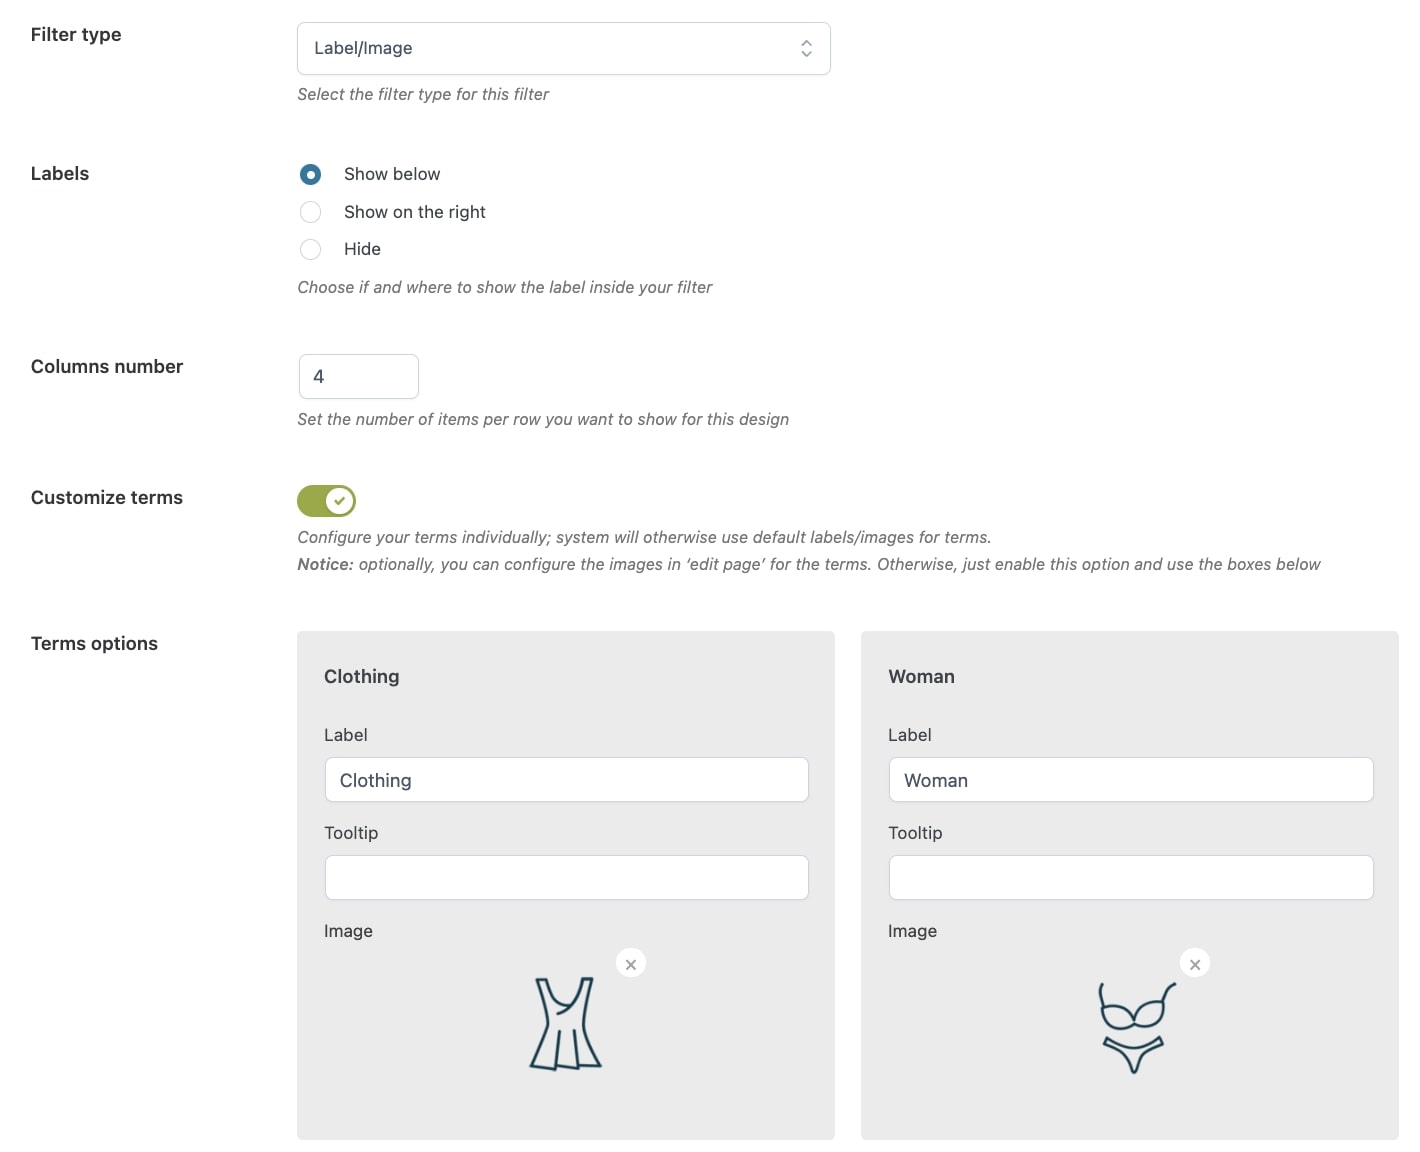Select Show on the right radio
This screenshot has height=1152, width=1420.
point(311,212)
